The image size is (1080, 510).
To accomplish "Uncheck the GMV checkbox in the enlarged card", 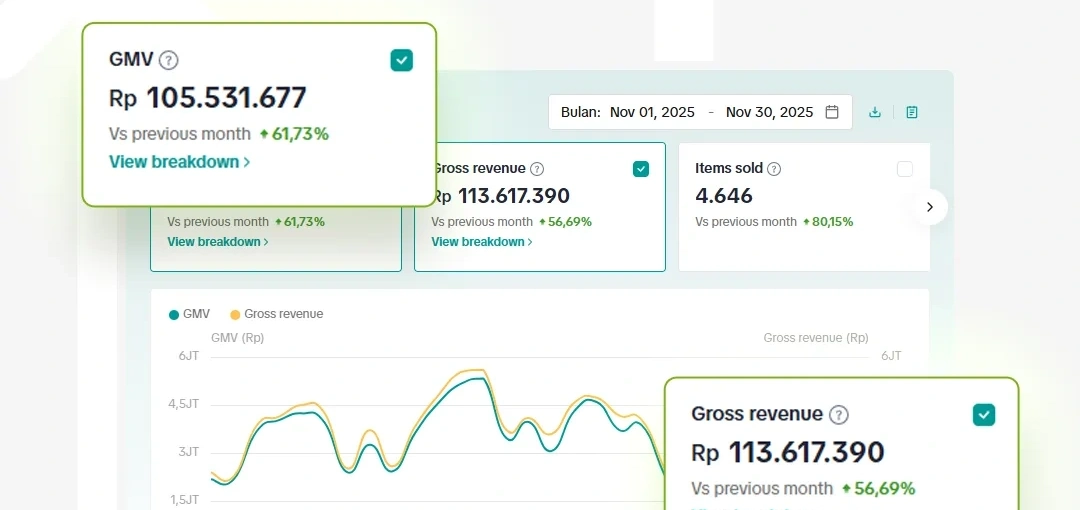I will point(402,61).
